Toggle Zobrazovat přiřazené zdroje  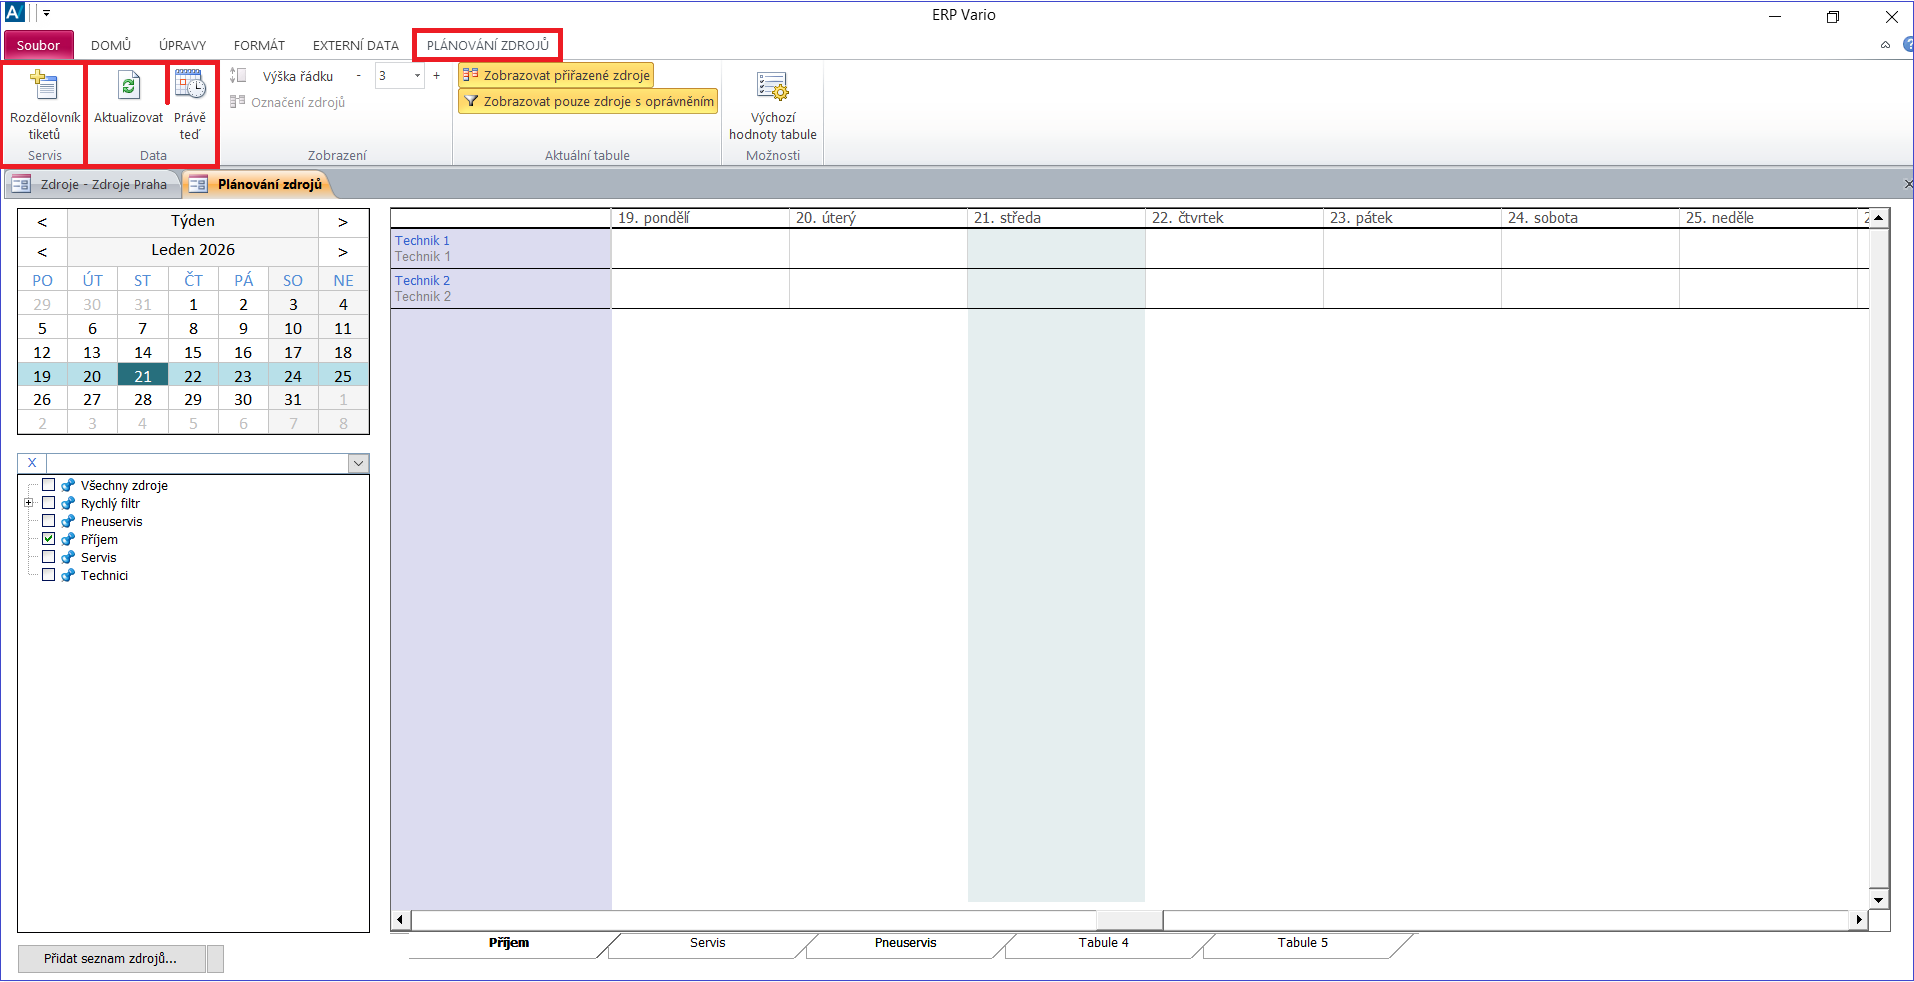[x=556, y=75]
